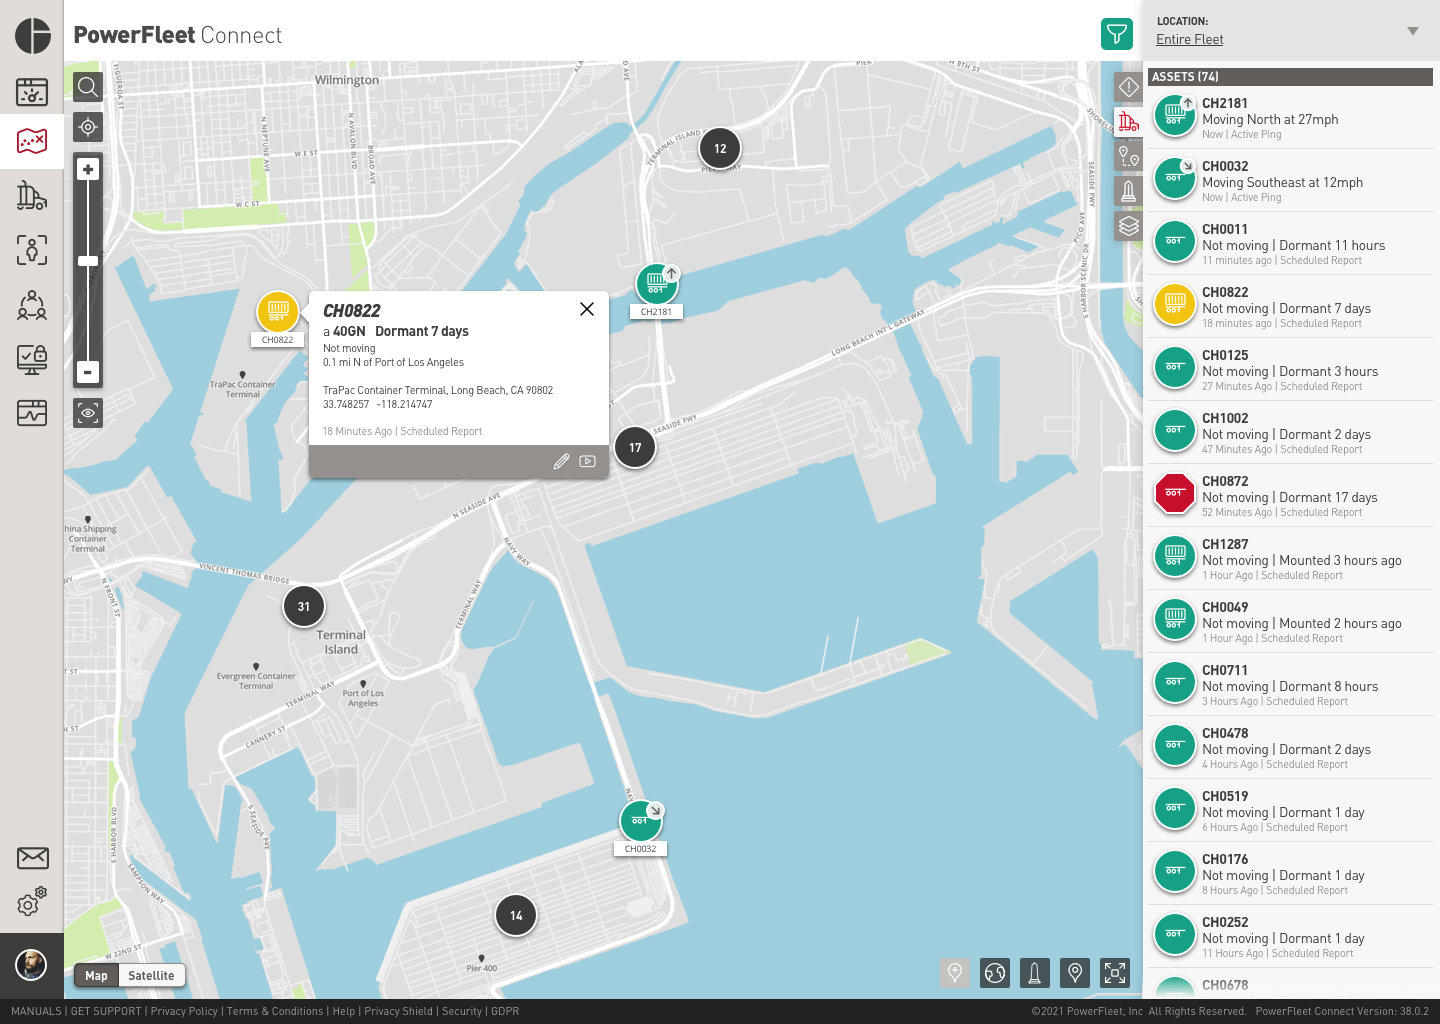Viewport: 1440px width, 1024px height.
Task: Expand the cluster of 14 assets
Action: 516,915
